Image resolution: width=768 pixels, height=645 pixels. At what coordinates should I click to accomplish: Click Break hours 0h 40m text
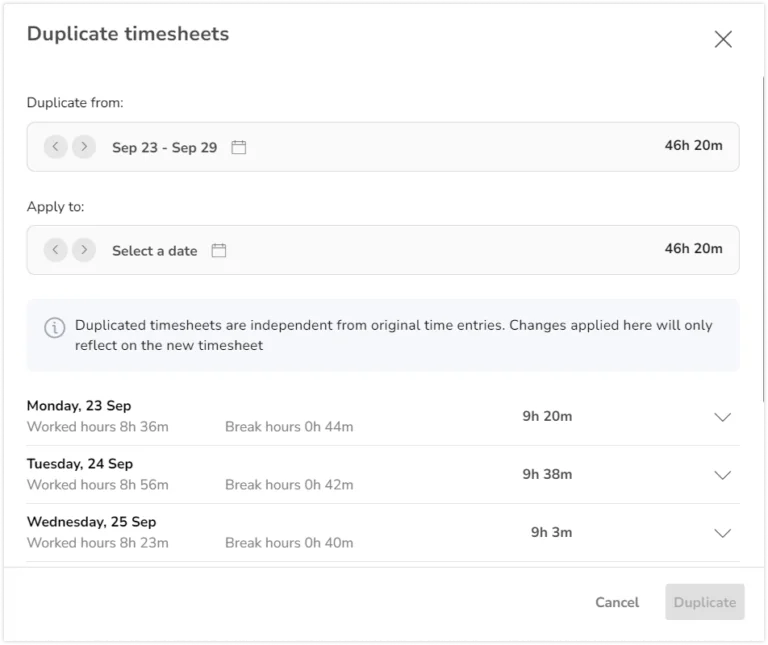[x=289, y=543]
